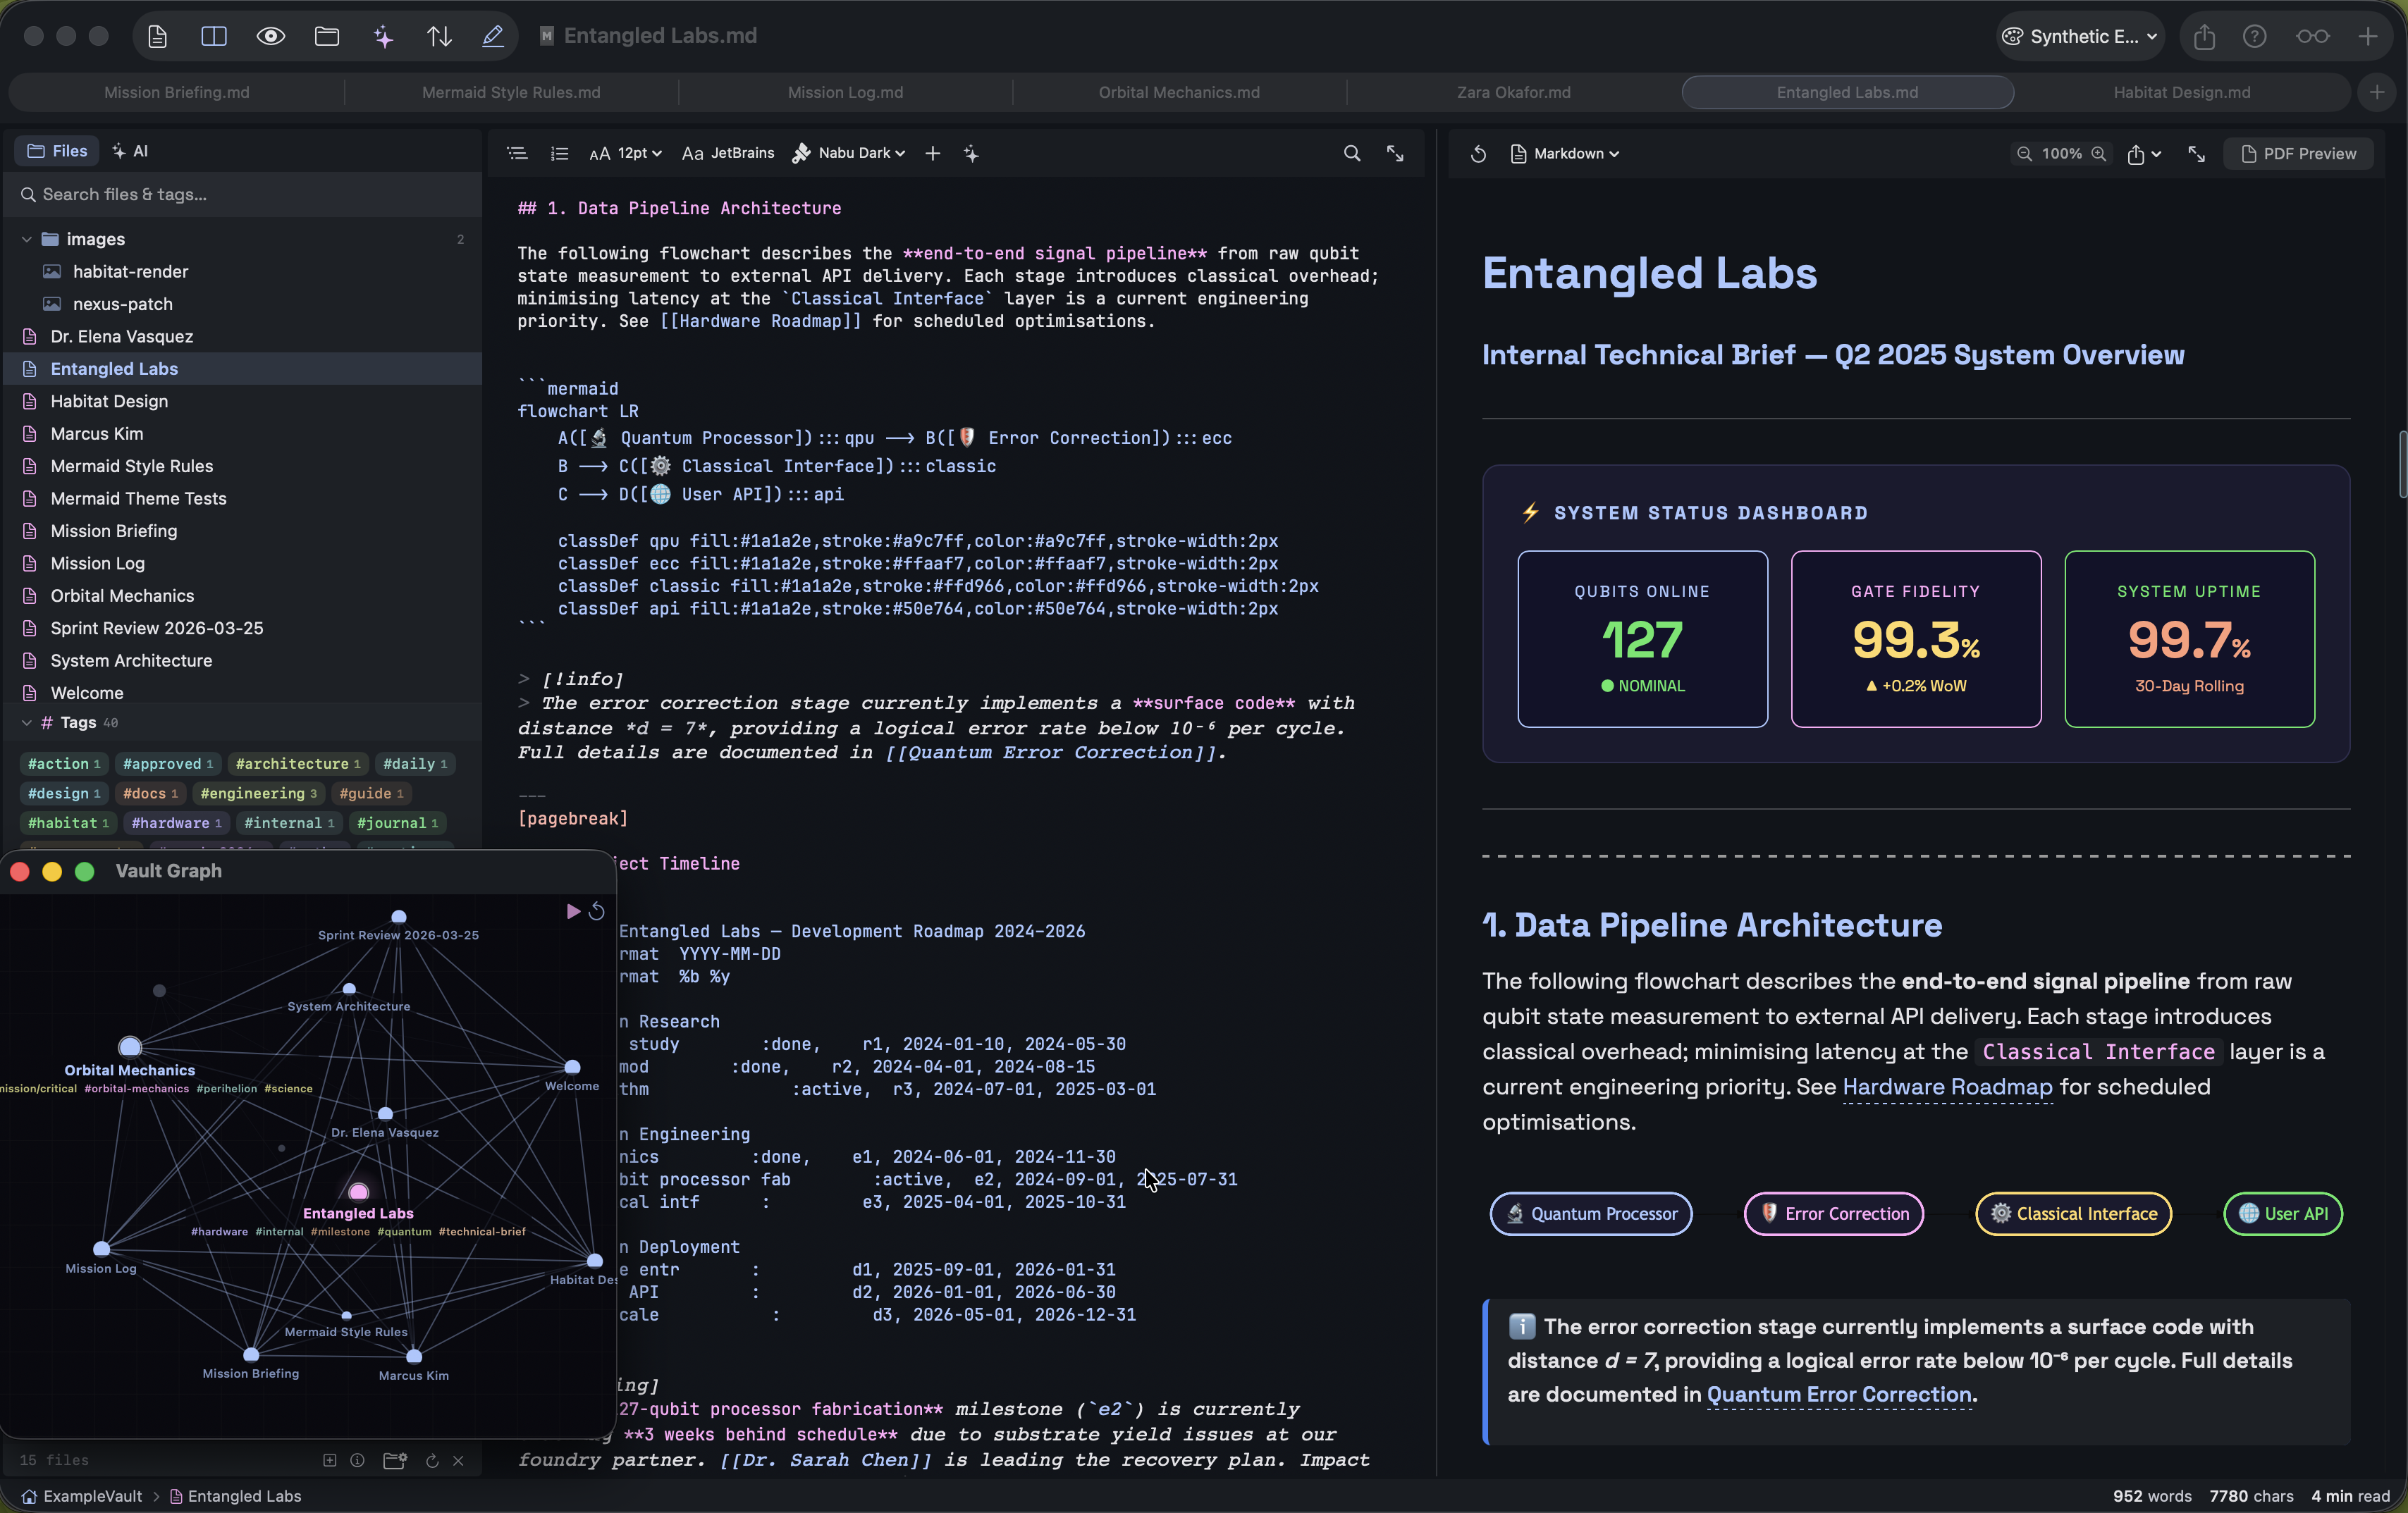Expand the editor pane with diagonal arrows
Viewport: 2408px width, 1513px height.
pos(1395,153)
